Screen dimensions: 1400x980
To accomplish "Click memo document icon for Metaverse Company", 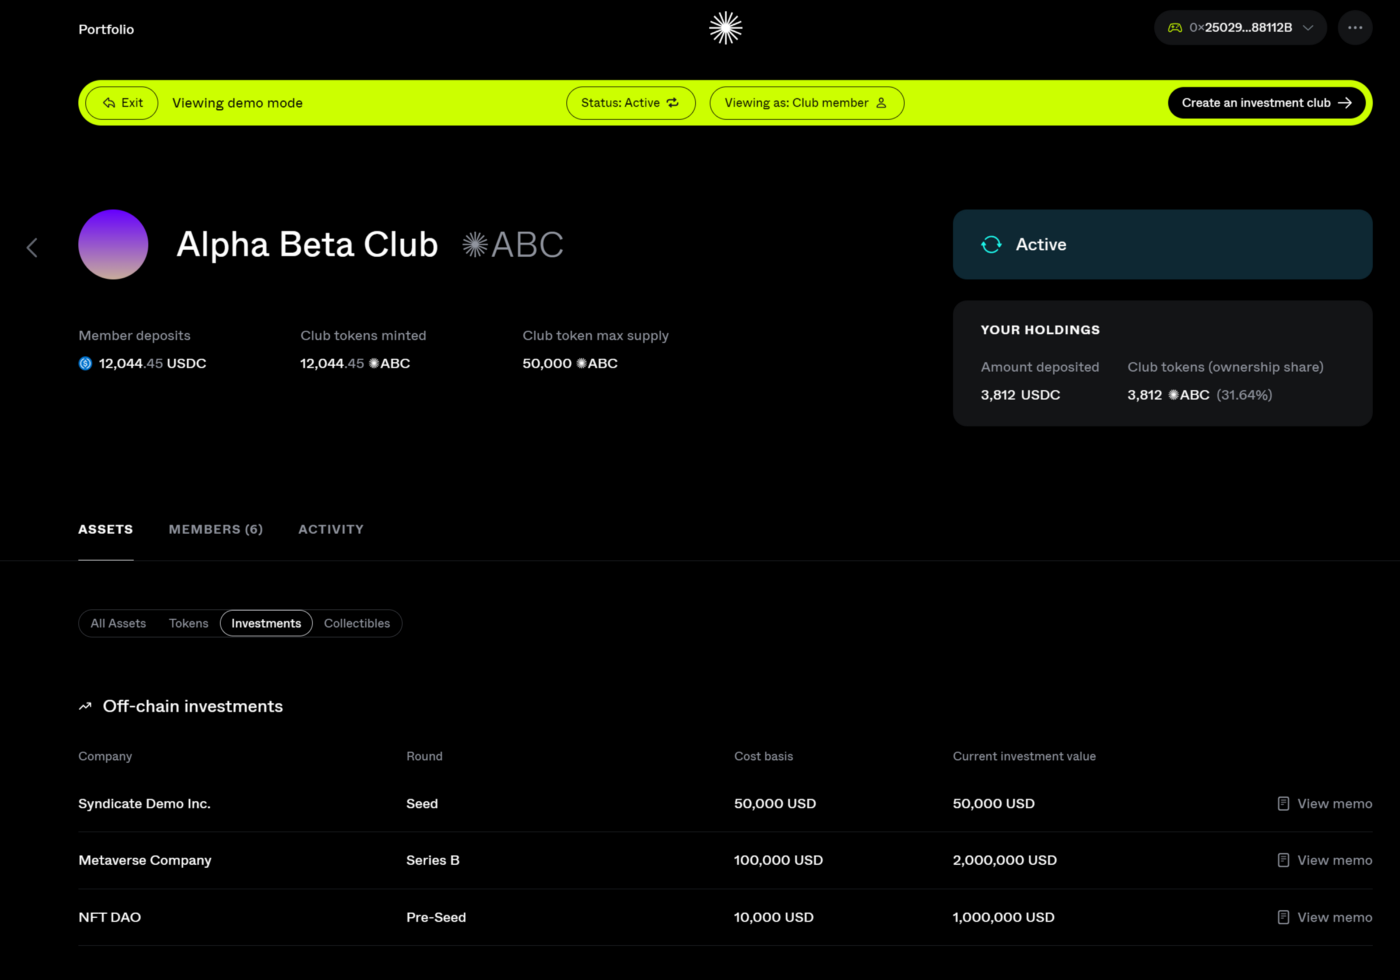I will (x=1283, y=860).
